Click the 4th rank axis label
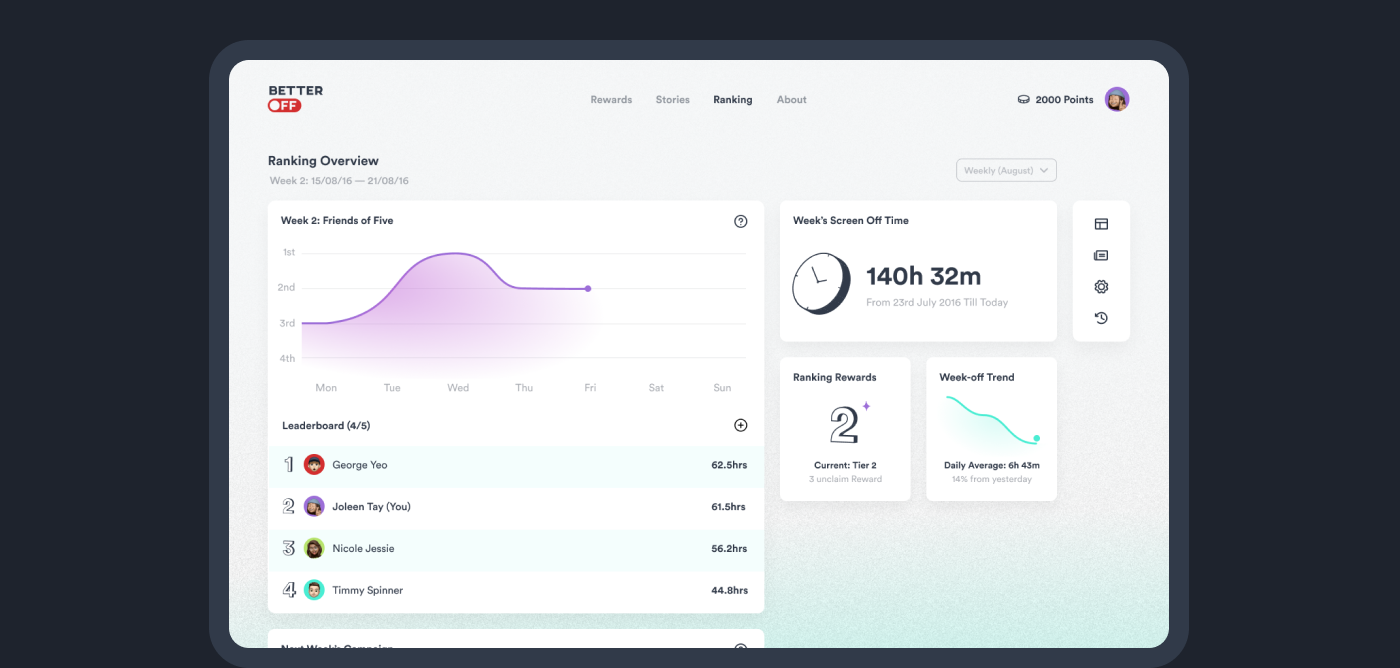This screenshot has width=1400, height=668. pyautogui.click(x=287, y=358)
